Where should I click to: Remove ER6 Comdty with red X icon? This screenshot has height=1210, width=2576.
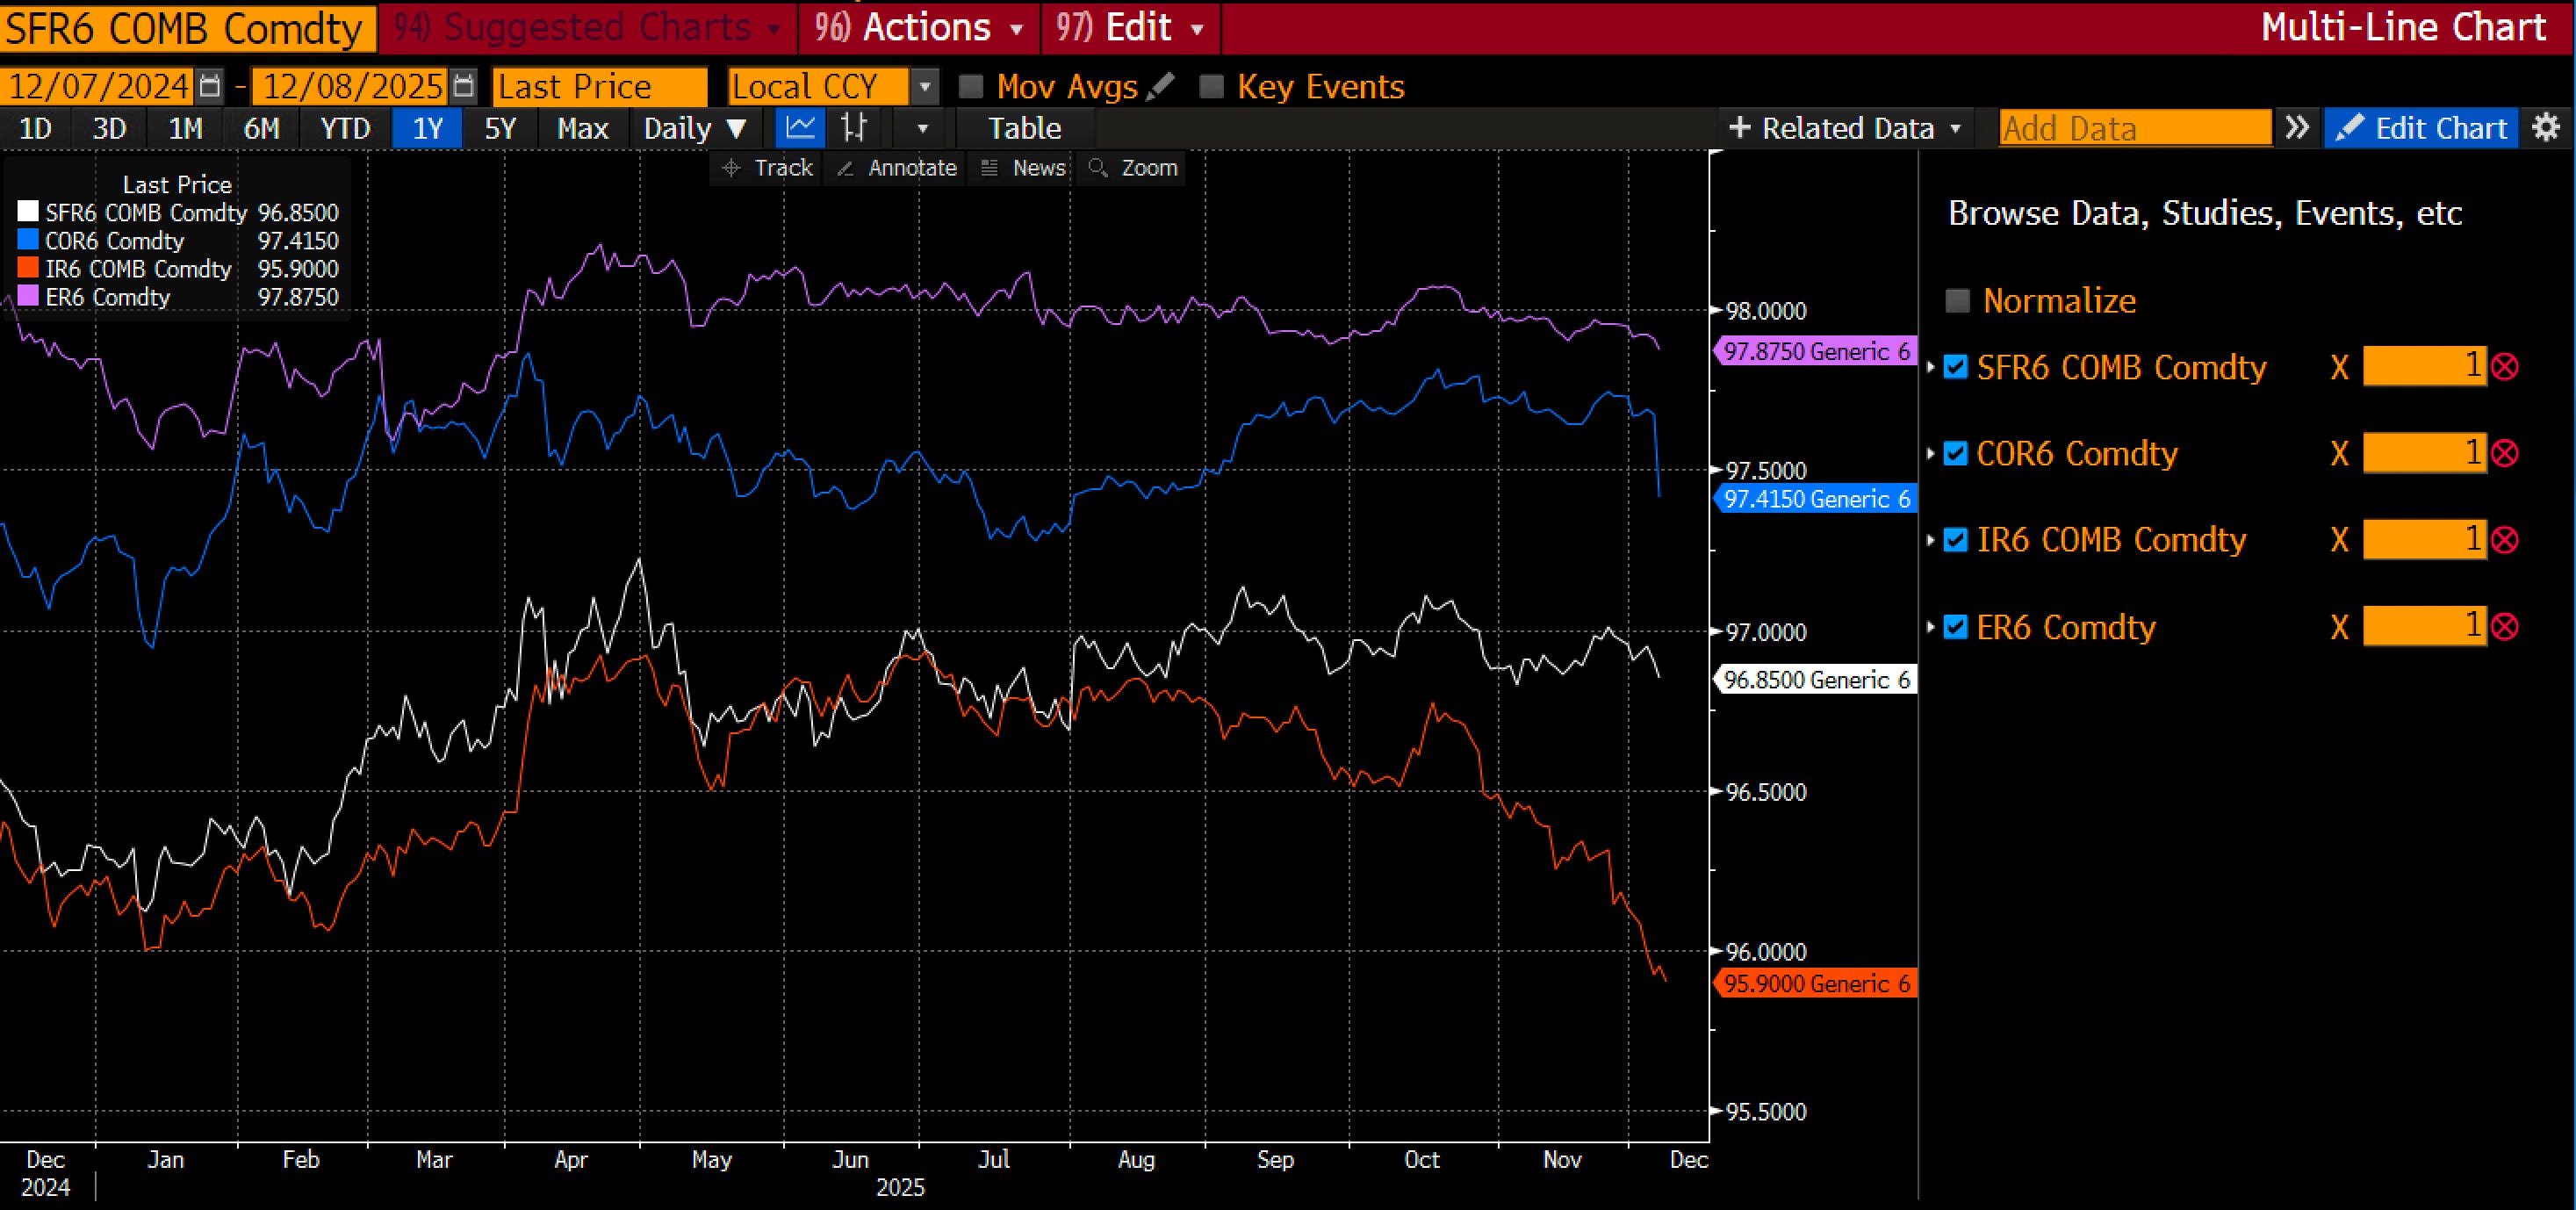pos(2505,627)
